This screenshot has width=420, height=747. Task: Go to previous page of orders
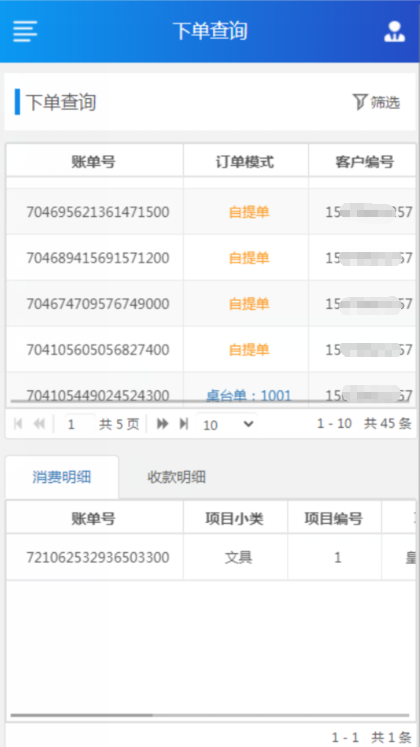(x=39, y=424)
